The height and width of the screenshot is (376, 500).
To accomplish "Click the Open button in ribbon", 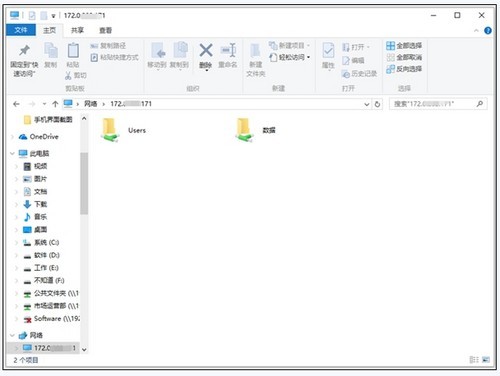I will click(x=356, y=47).
